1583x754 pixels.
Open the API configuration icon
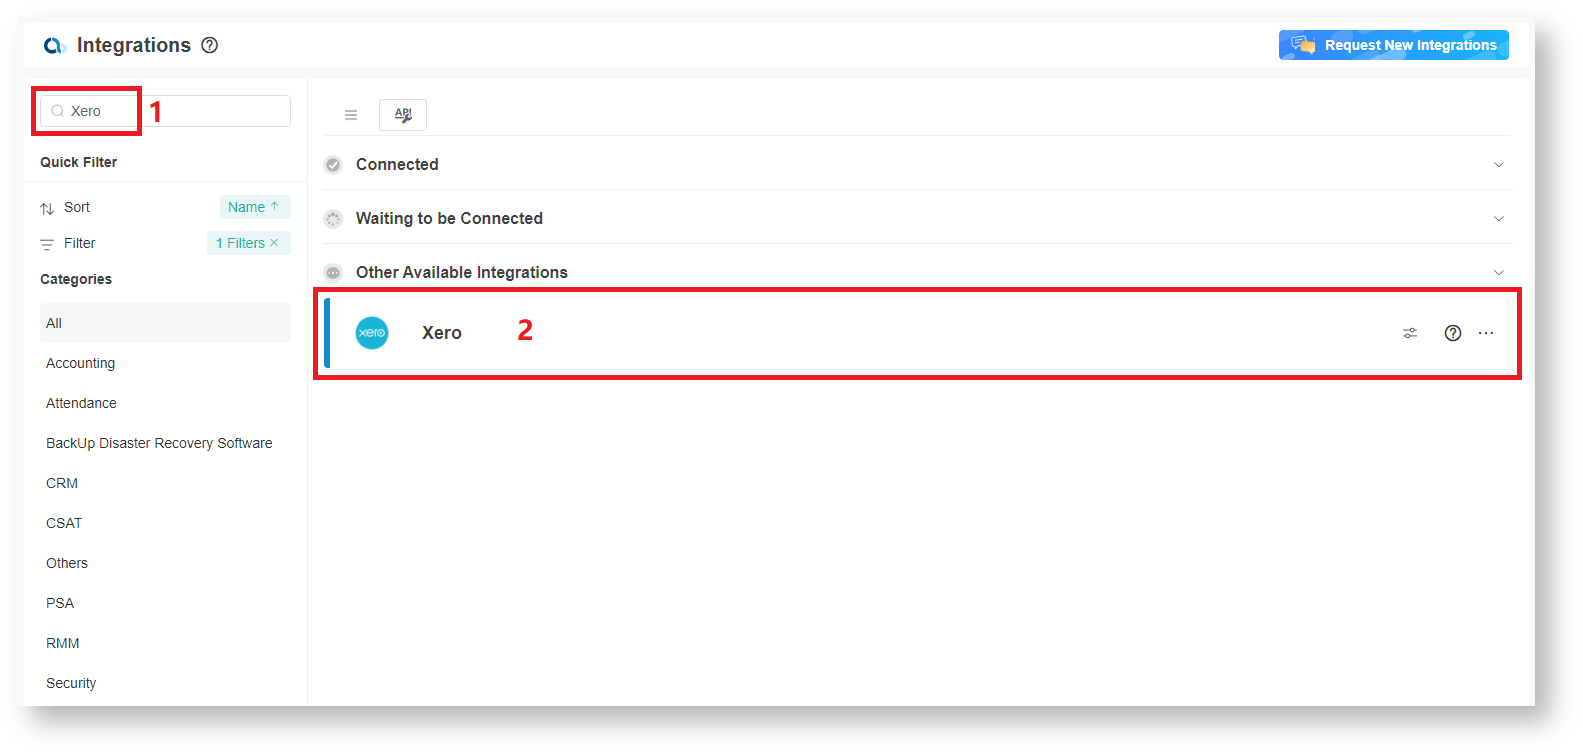click(402, 114)
